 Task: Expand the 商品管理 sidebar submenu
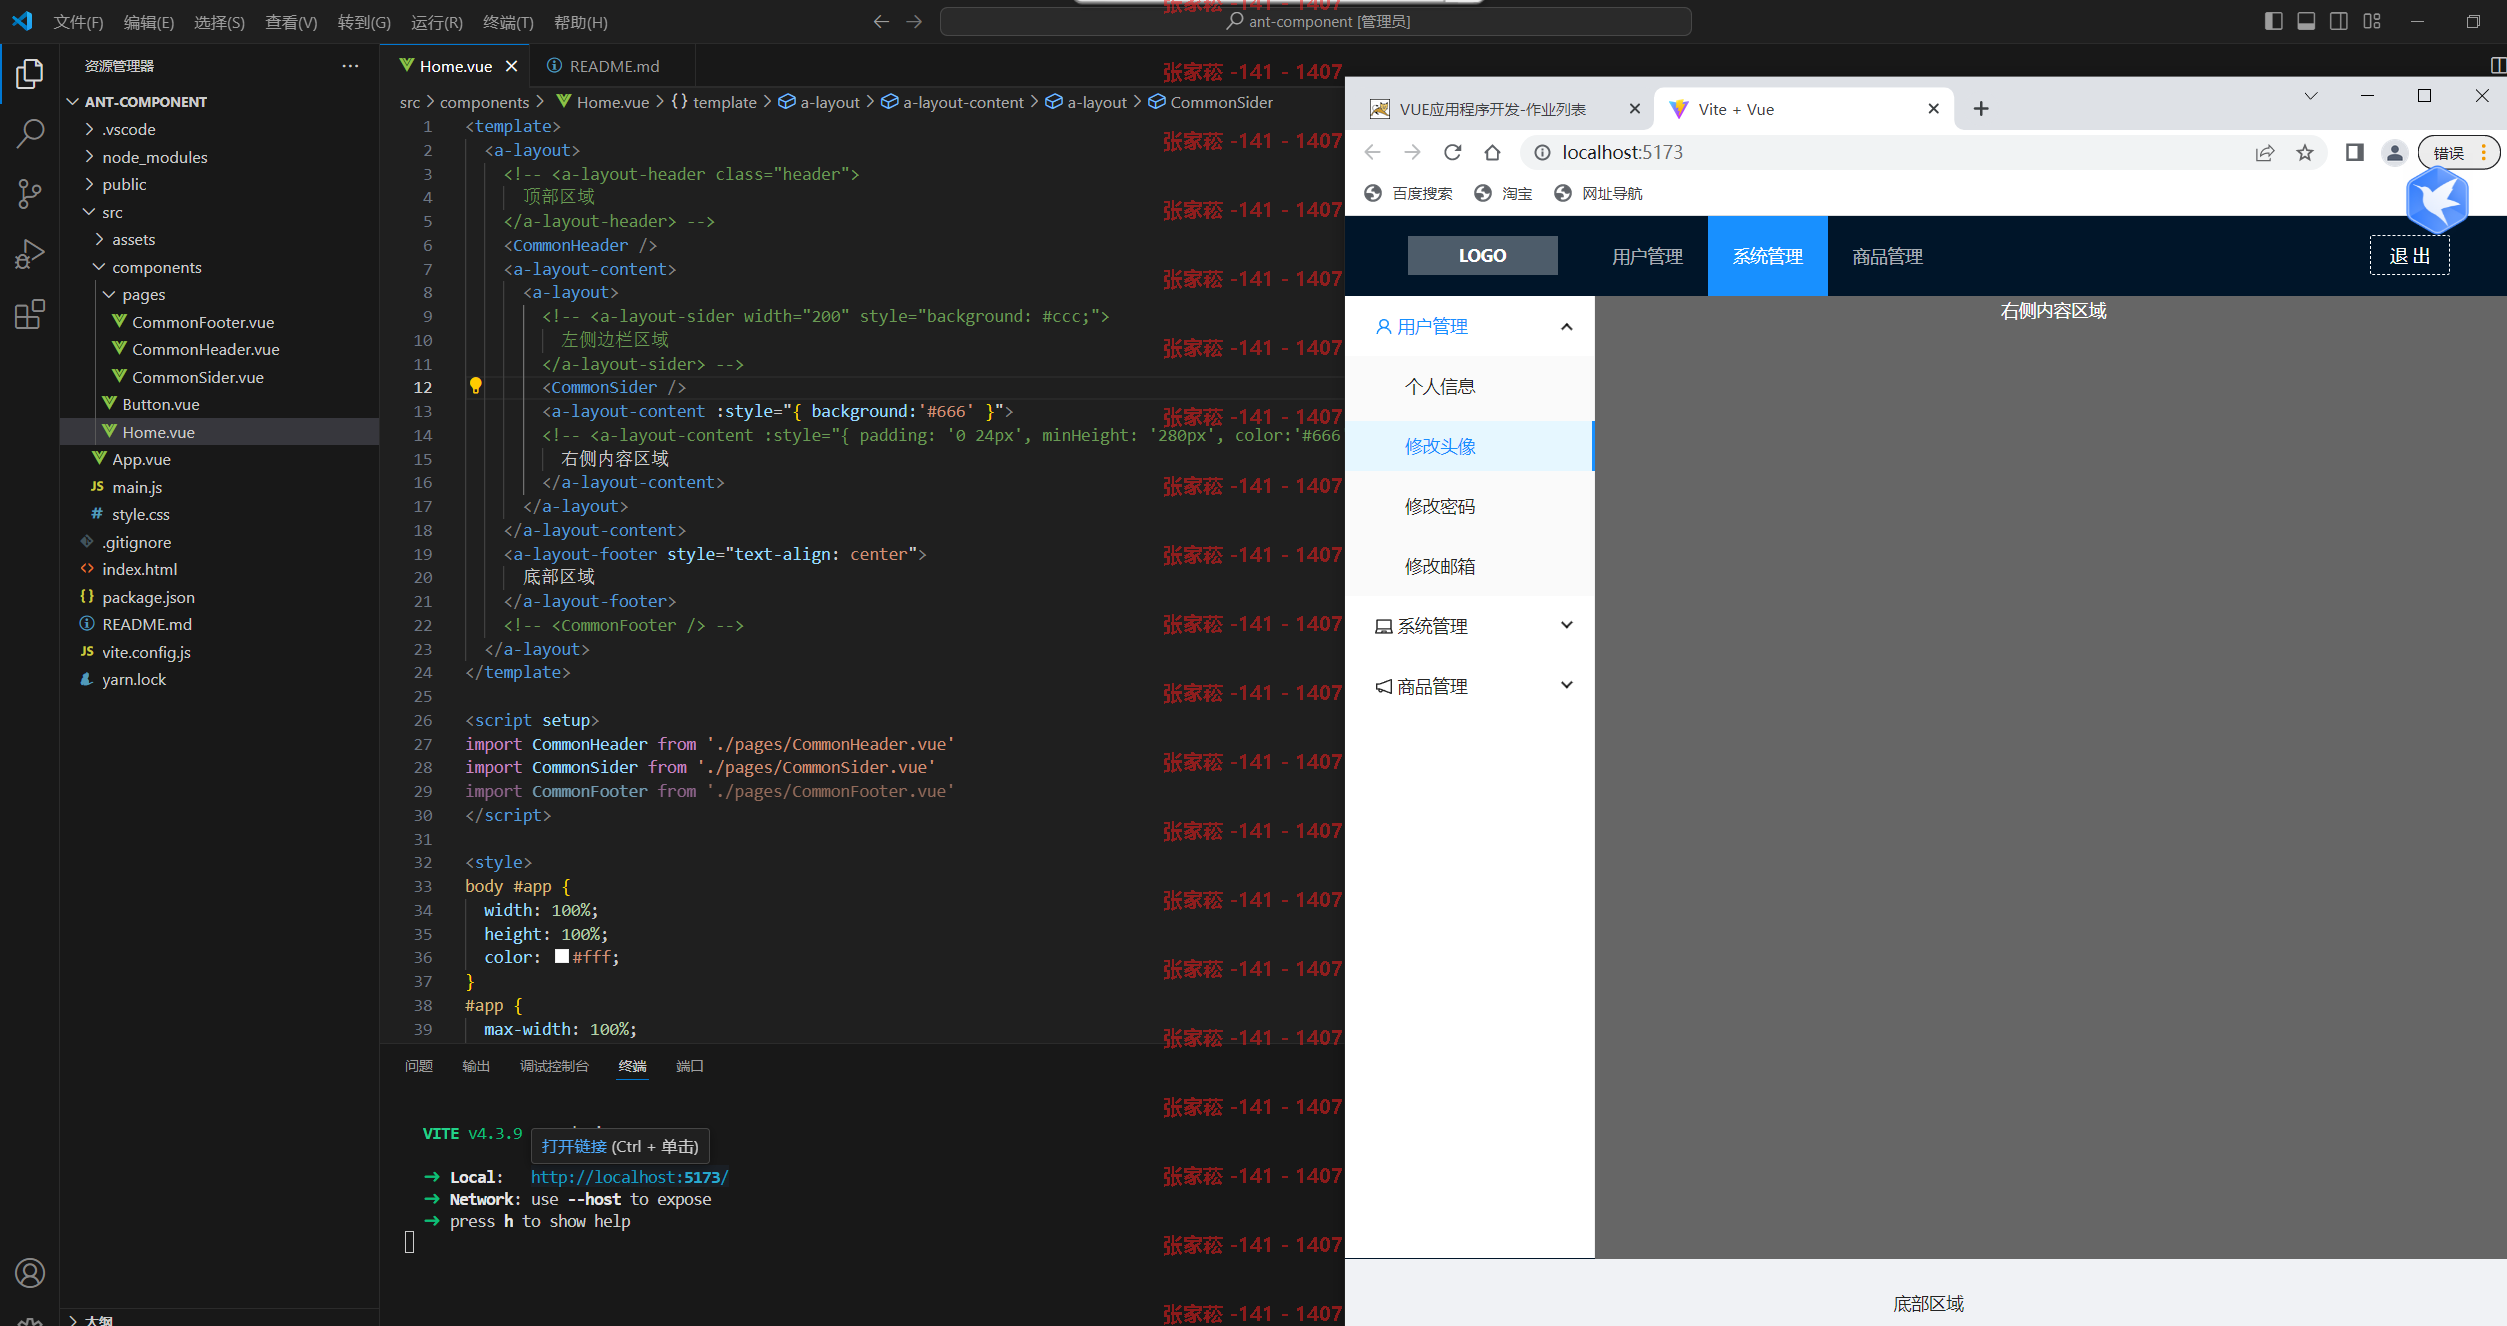[1470, 686]
